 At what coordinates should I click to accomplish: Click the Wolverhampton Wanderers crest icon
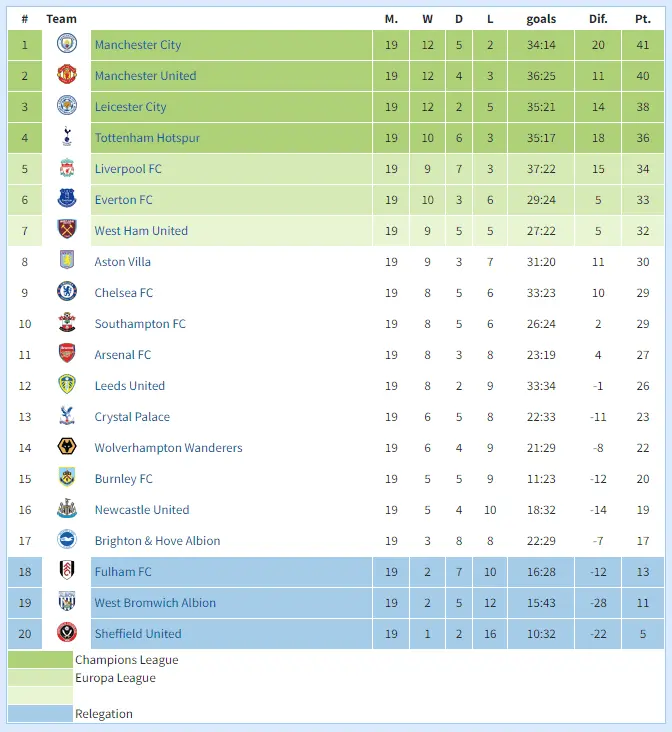coord(67,448)
